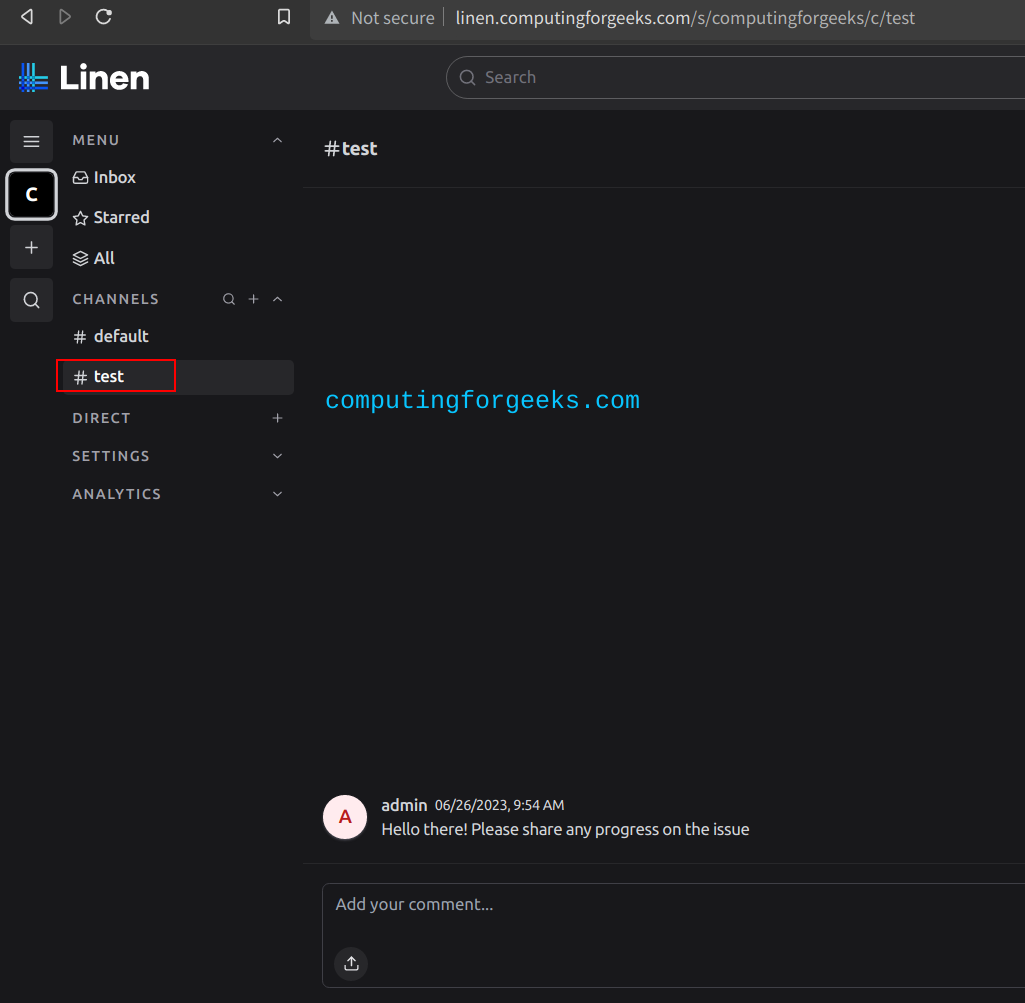Click the MENU section label

96,140
